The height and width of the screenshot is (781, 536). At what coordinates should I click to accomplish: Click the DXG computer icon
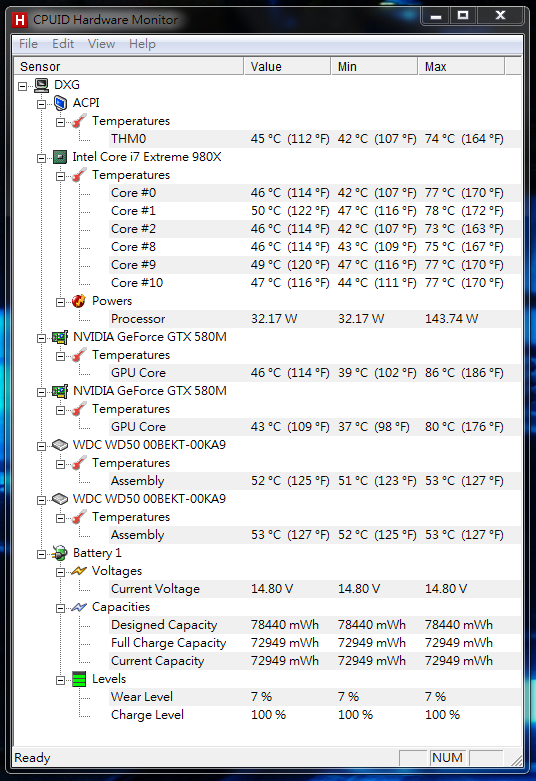click(x=41, y=85)
